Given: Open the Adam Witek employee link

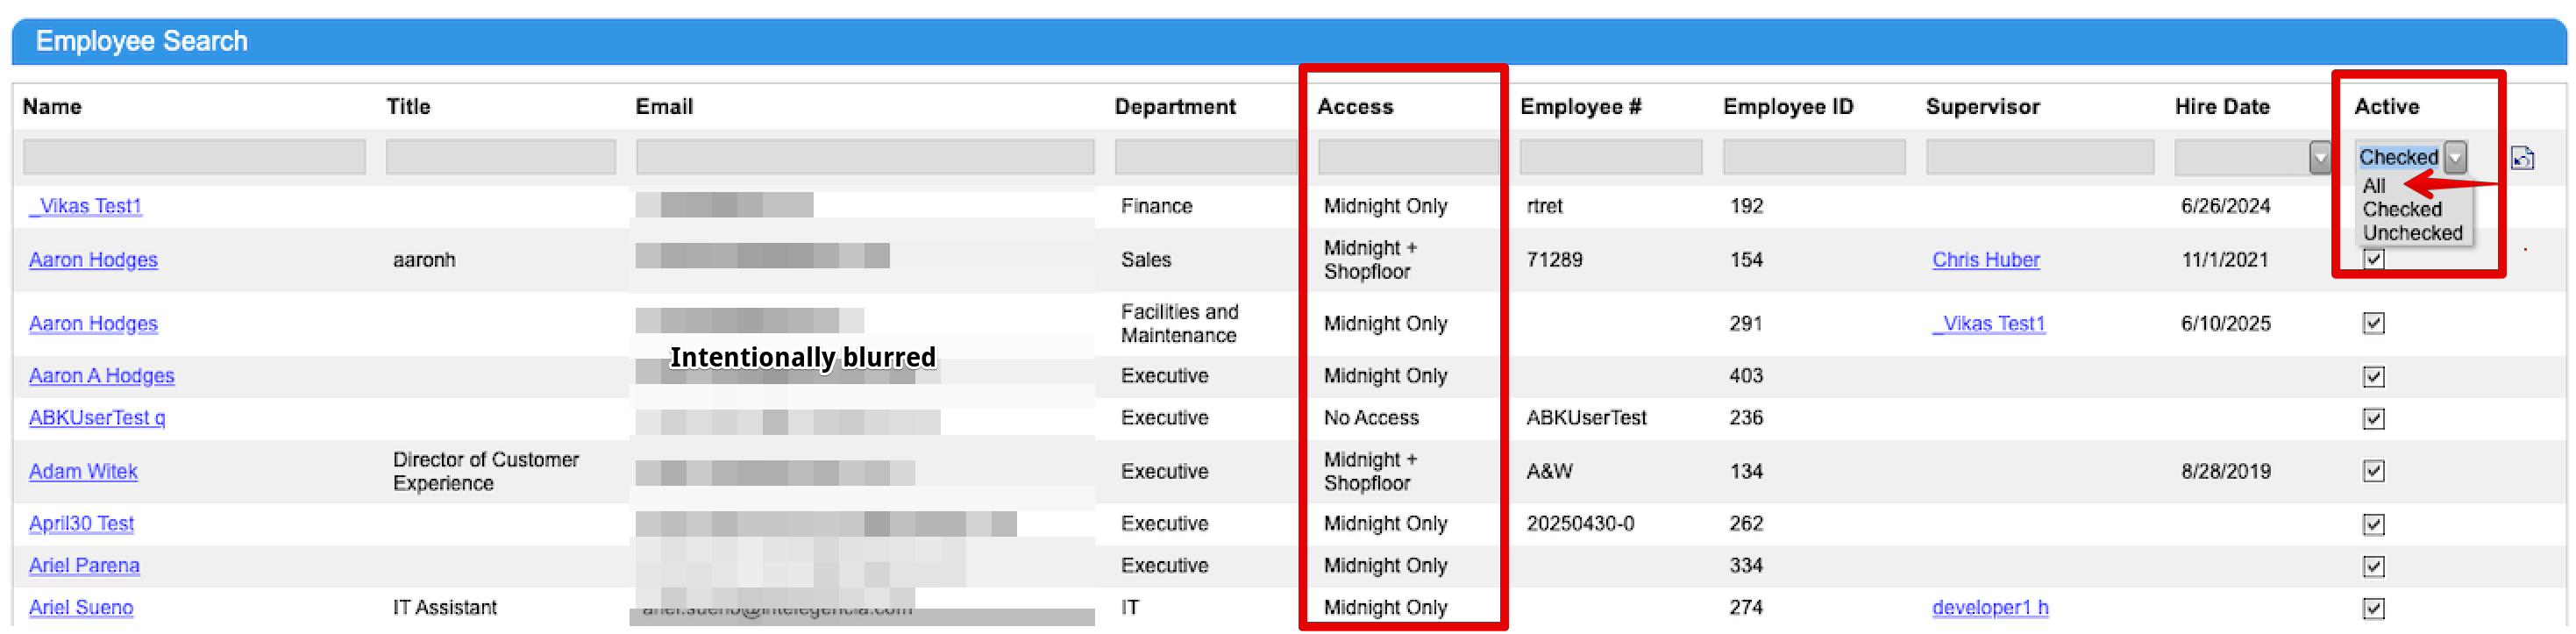Looking at the screenshot, I should (x=83, y=472).
